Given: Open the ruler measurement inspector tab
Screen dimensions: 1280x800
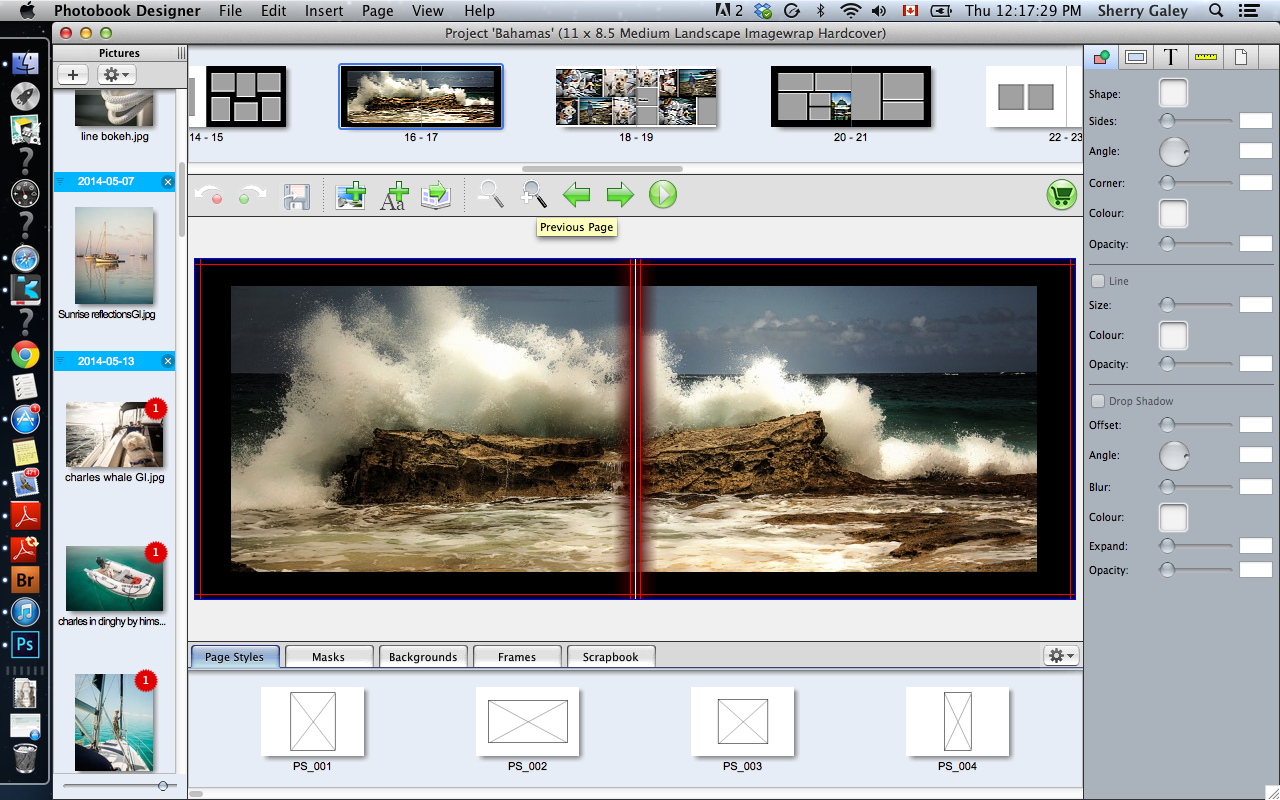Looking at the screenshot, I should (x=1205, y=57).
